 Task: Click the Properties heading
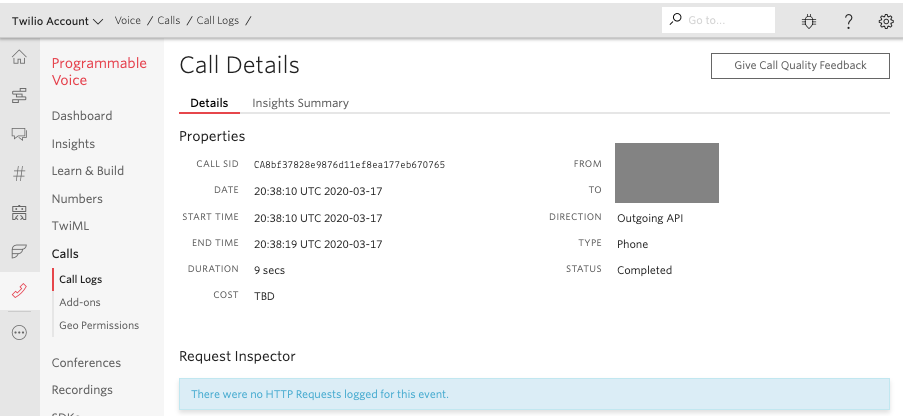pyautogui.click(x=212, y=137)
